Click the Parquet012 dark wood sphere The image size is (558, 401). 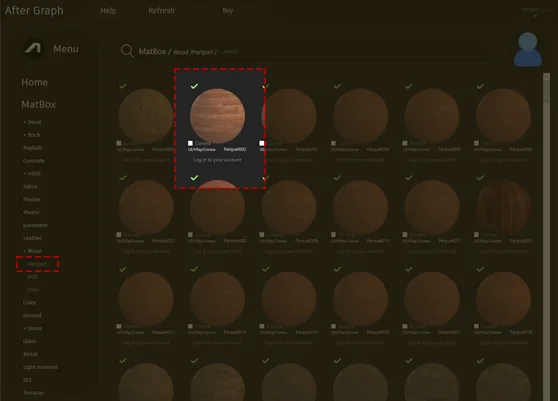[504, 207]
